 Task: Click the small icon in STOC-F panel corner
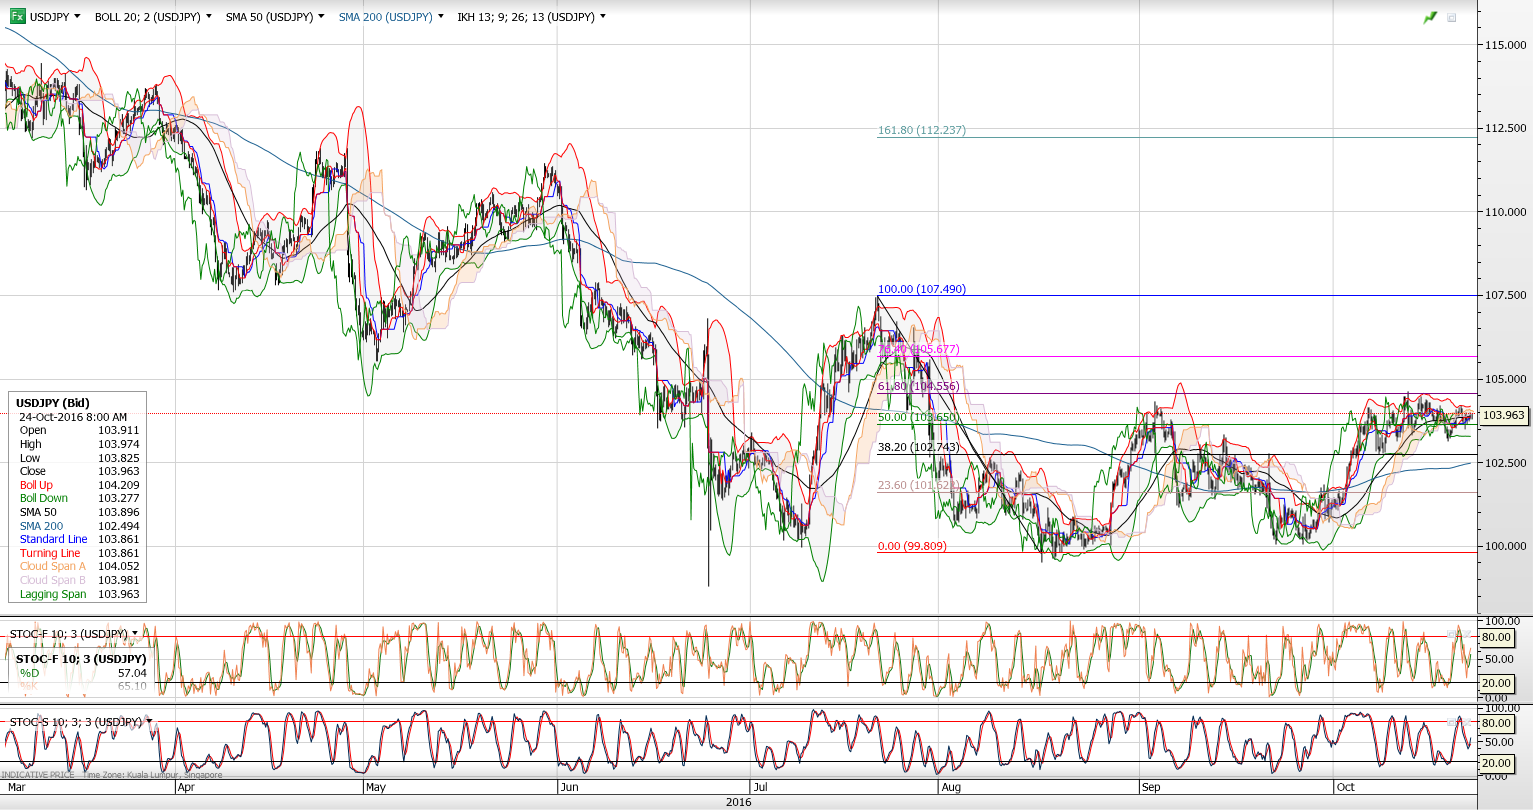click(x=1452, y=634)
